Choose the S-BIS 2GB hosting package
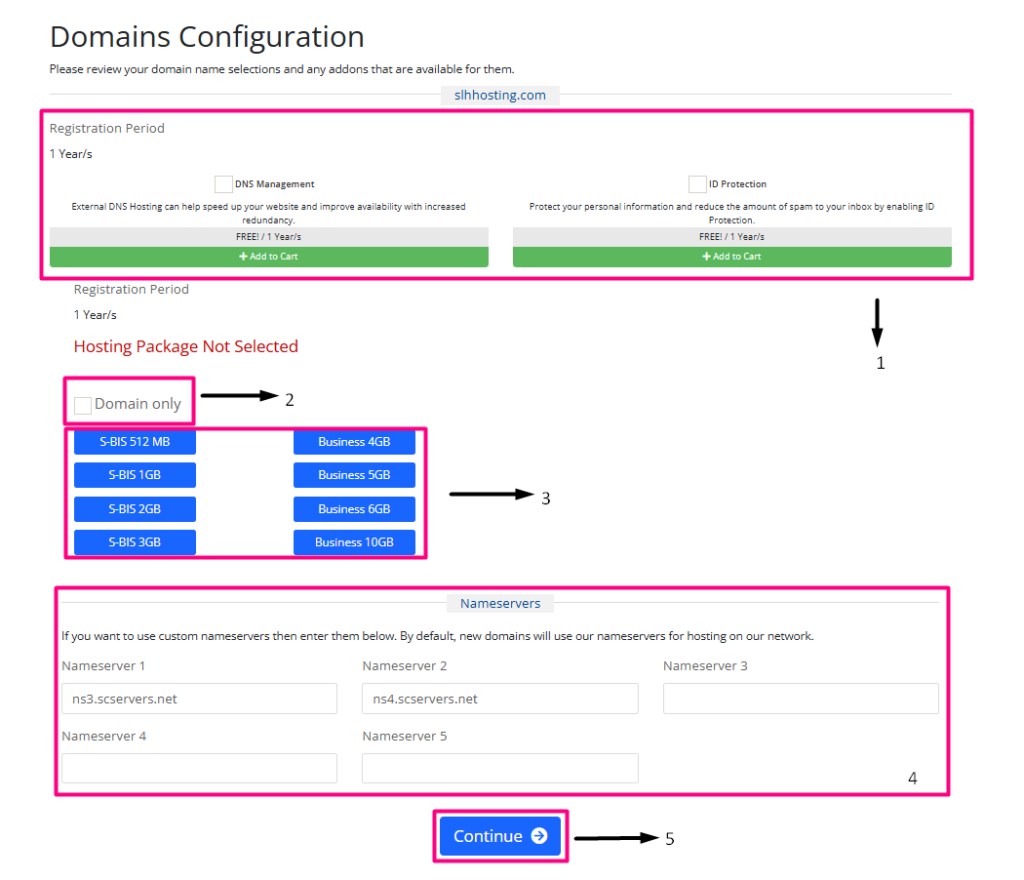The image size is (1024, 880). (135, 509)
